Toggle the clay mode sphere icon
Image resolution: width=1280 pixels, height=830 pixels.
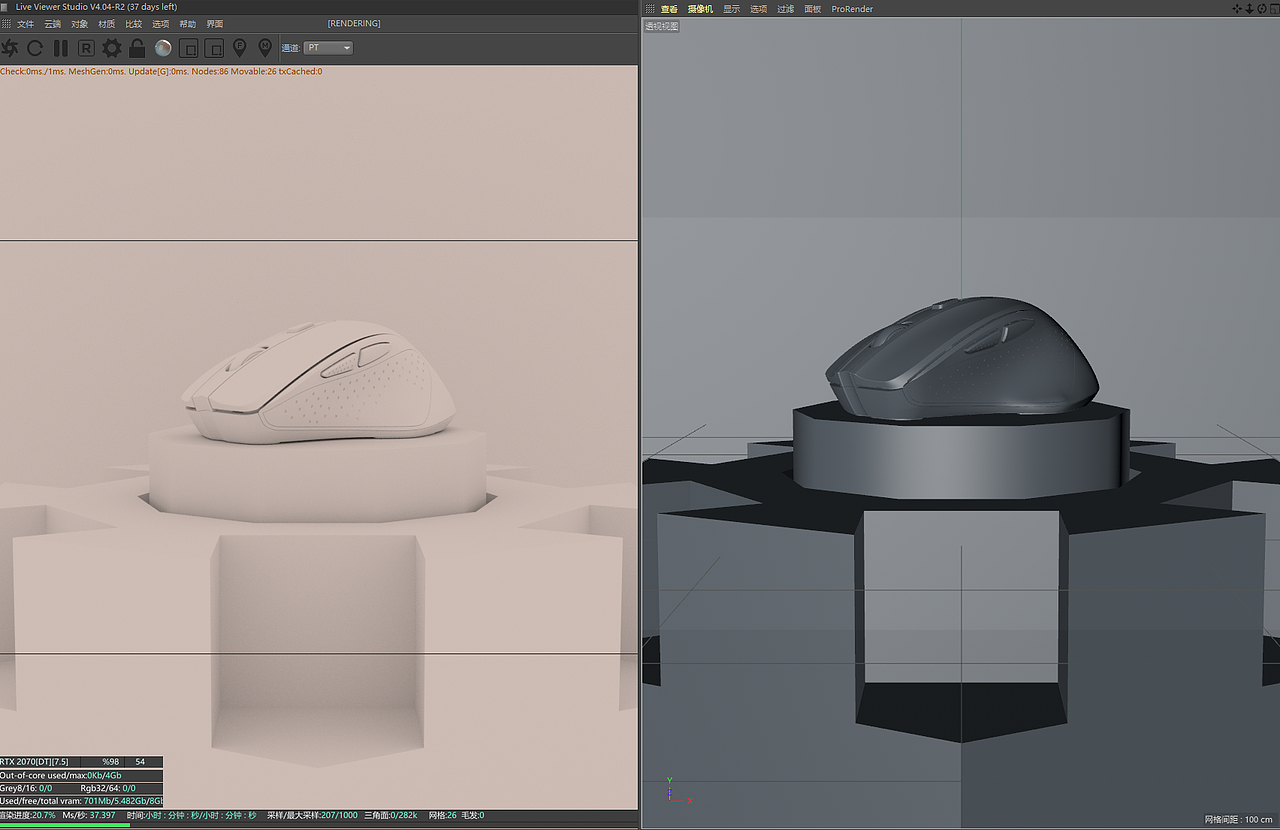(x=163, y=48)
